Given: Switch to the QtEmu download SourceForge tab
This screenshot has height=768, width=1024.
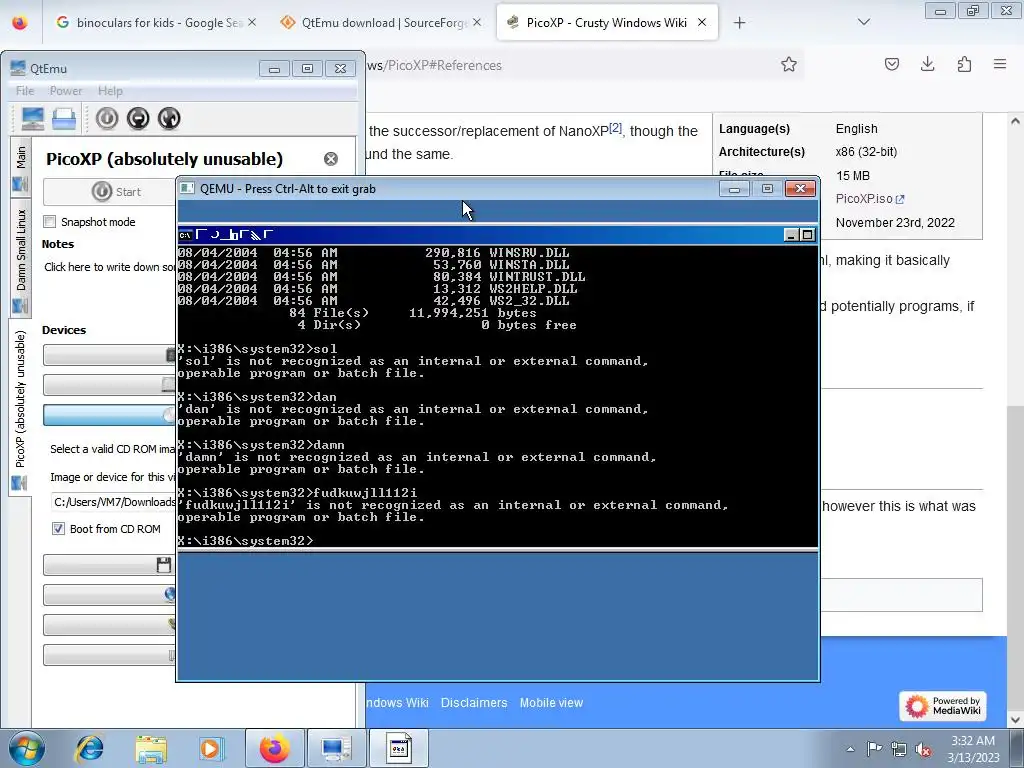Looking at the screenshot, I should (x=381, y=23).
